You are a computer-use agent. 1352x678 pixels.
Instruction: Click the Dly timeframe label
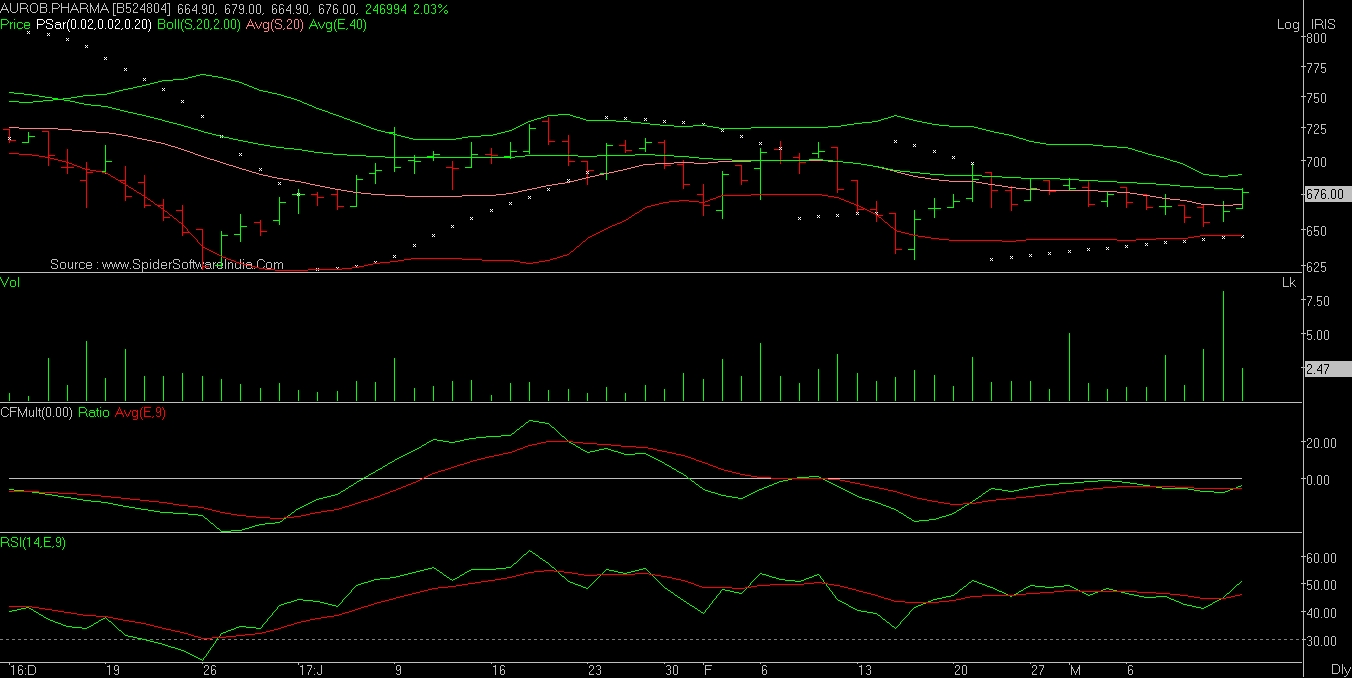click(1341, 668)
